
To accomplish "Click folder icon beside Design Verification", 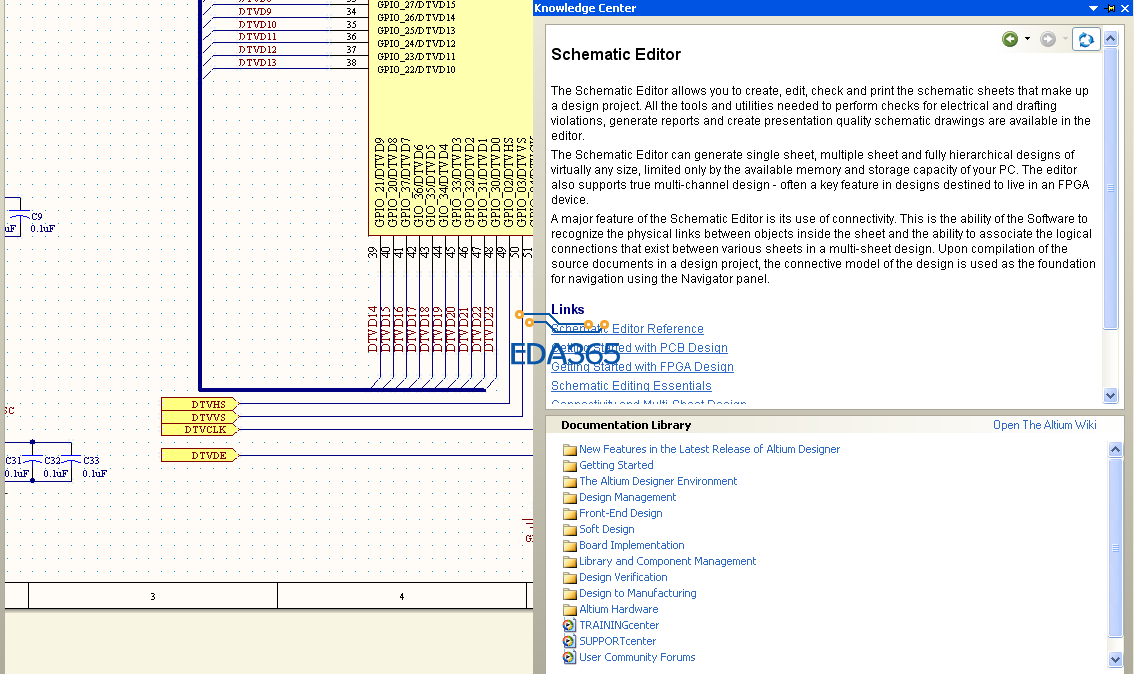I will [x=569, y=578].
